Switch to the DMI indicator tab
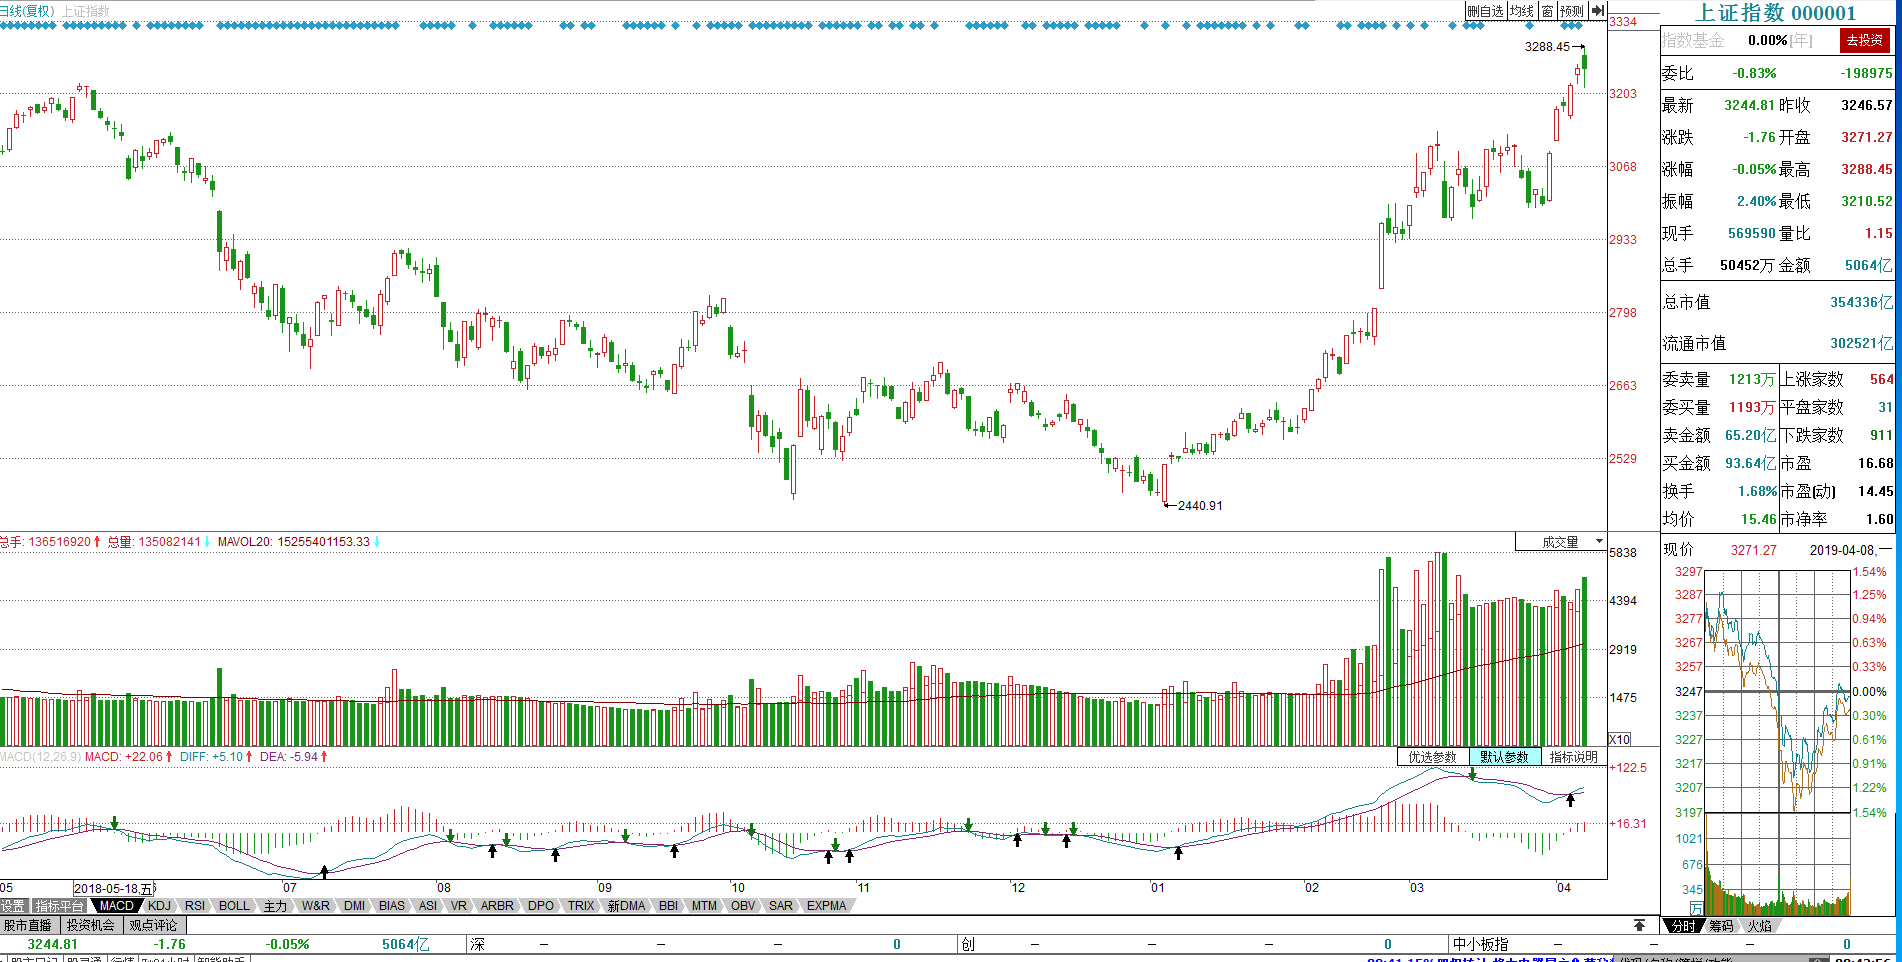The height and width of the screenshot is (962, 1902). (x=355, y=906)
